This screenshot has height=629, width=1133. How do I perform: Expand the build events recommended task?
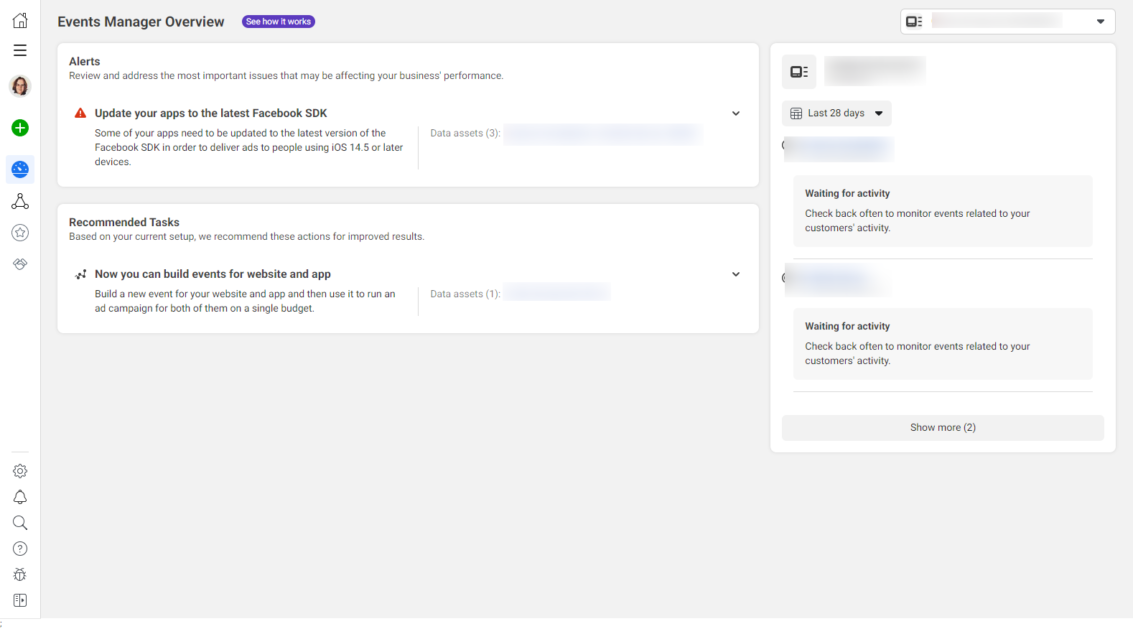click(x=736, y=275)
